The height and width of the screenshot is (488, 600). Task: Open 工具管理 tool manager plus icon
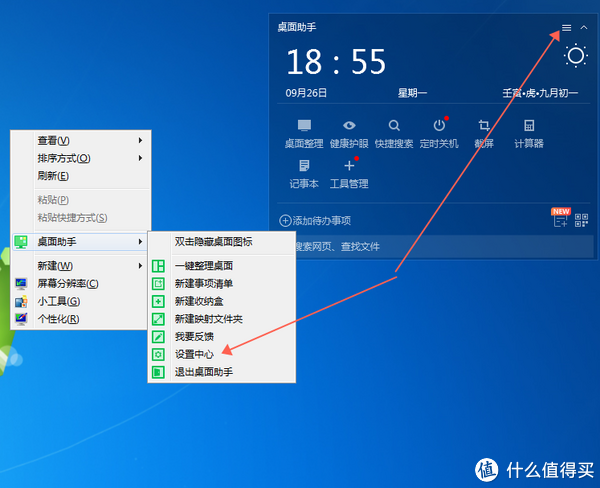pos(349,174)
